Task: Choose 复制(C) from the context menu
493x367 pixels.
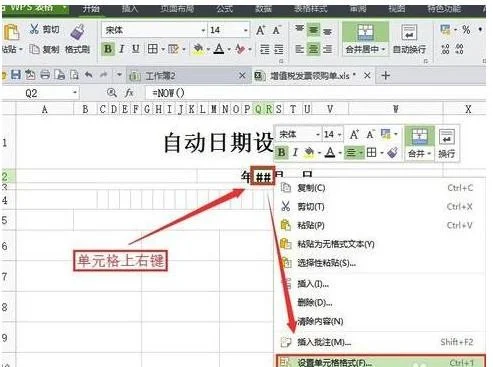Action: tap(380, 188)
